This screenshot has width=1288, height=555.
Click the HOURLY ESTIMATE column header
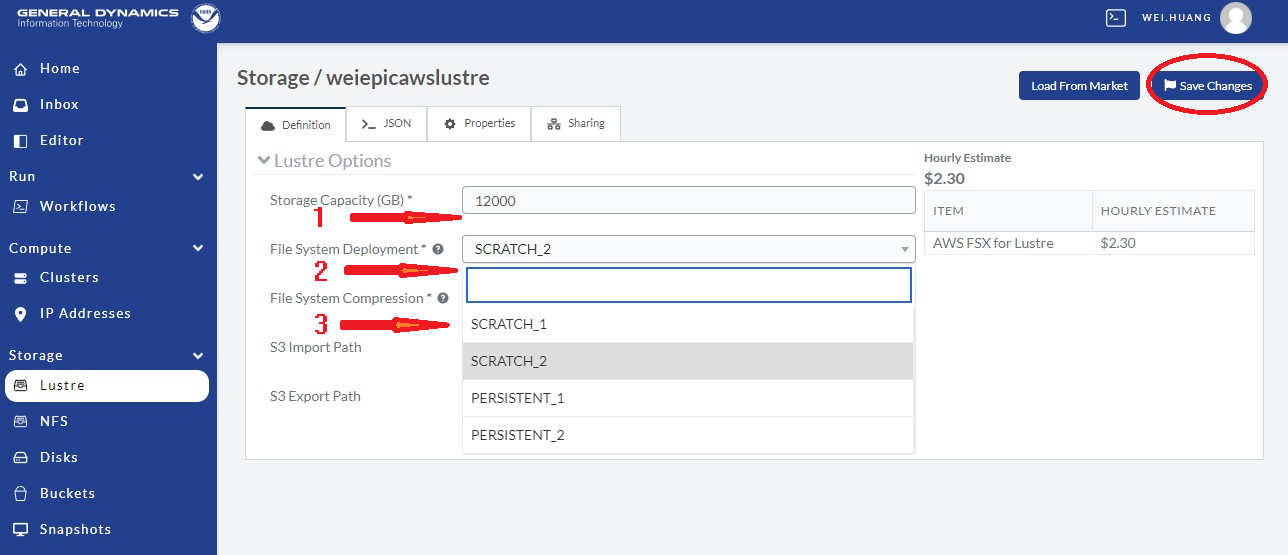[1173, 211]
